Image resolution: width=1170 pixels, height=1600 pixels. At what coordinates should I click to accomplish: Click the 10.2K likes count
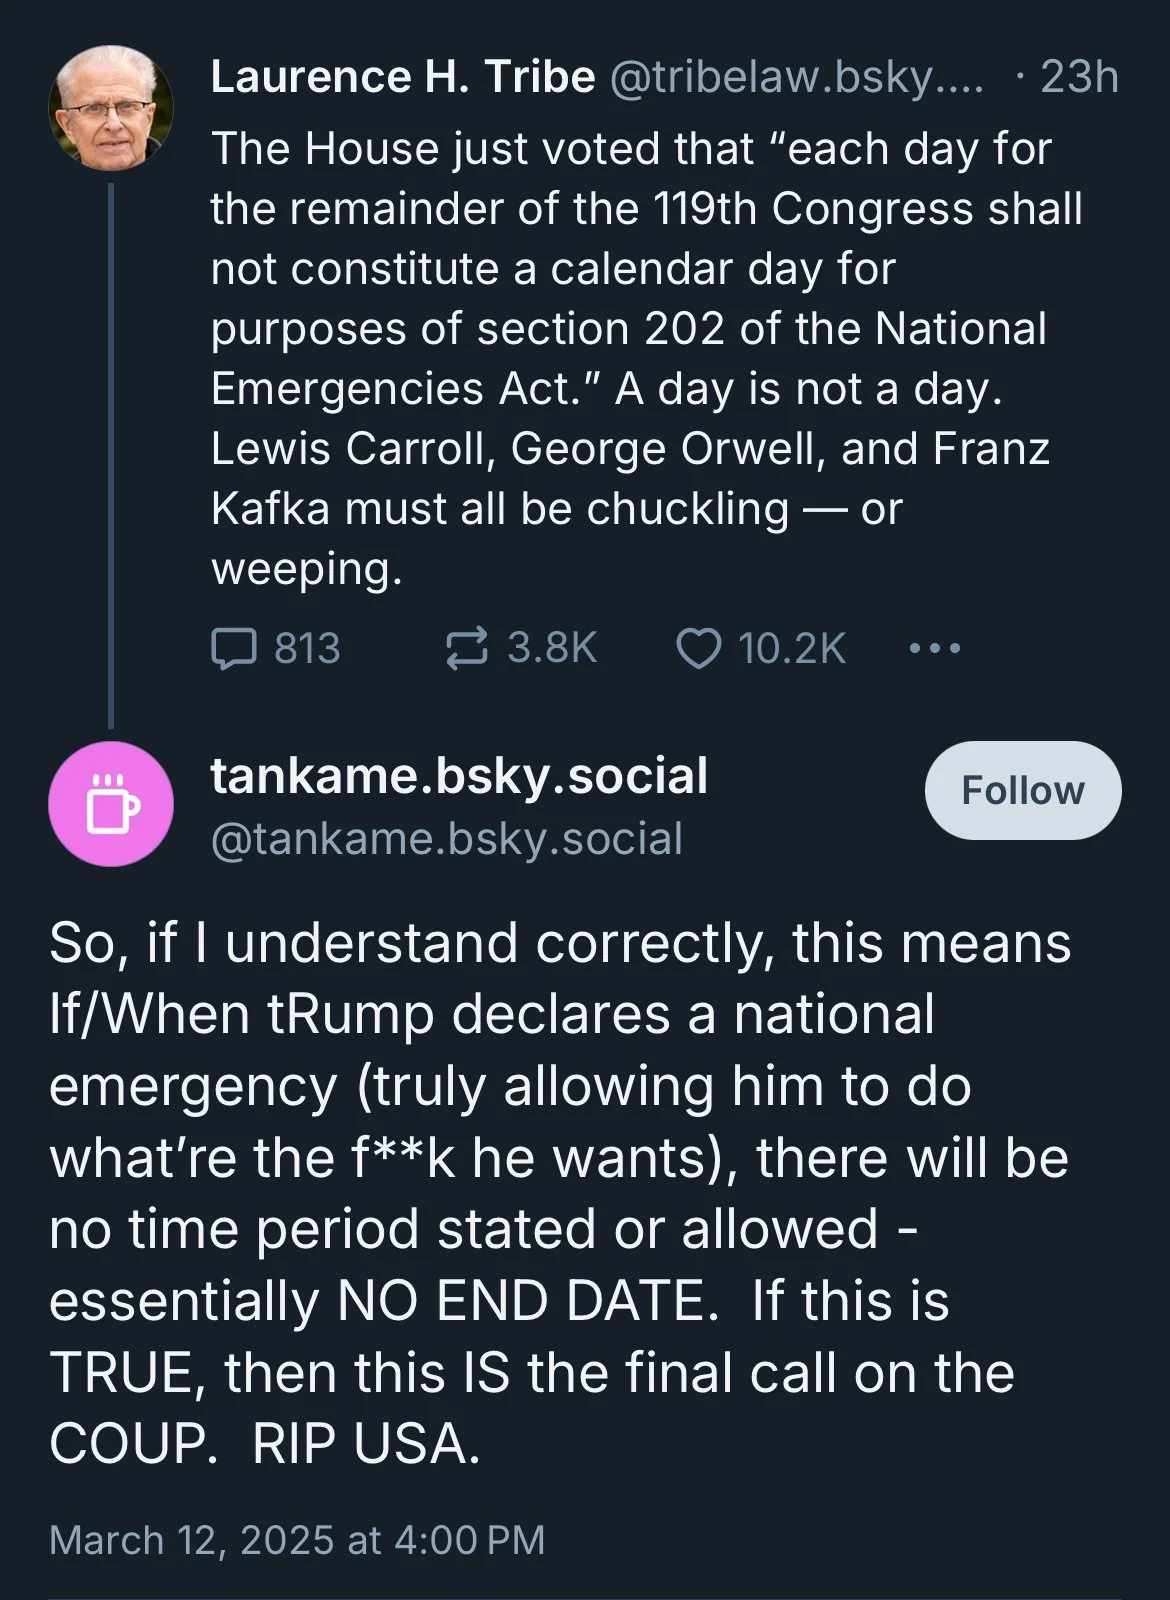tap(791, 648)
